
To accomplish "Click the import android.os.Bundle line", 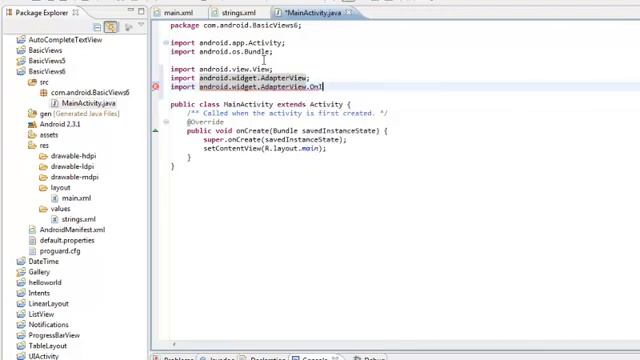I will pyautogui.click(x=221, y=52).
